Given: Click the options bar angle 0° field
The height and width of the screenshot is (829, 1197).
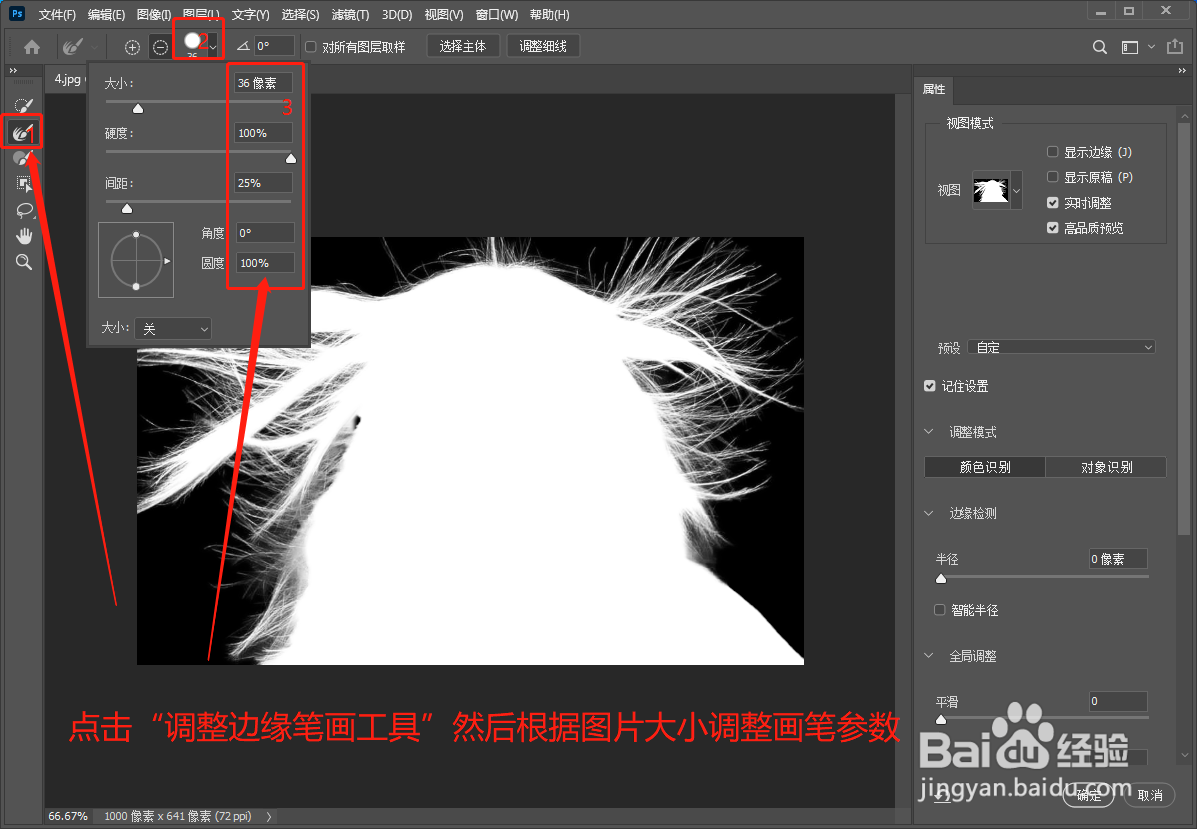Looking at the screenshot, I should 275,46.
